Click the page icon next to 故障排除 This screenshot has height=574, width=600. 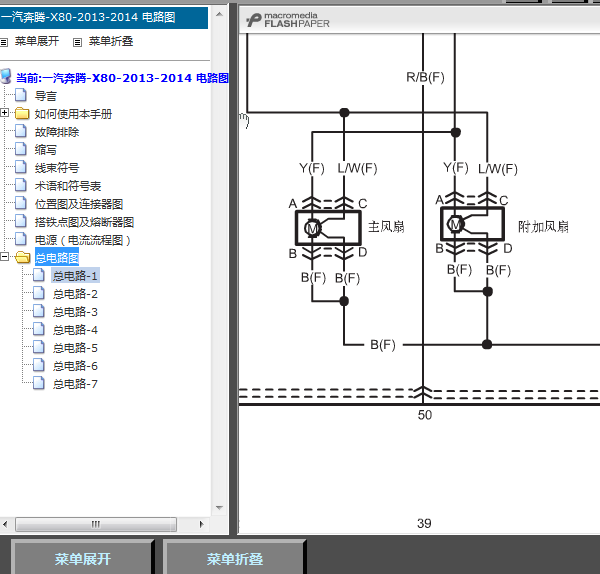click(x=21, y=131)
